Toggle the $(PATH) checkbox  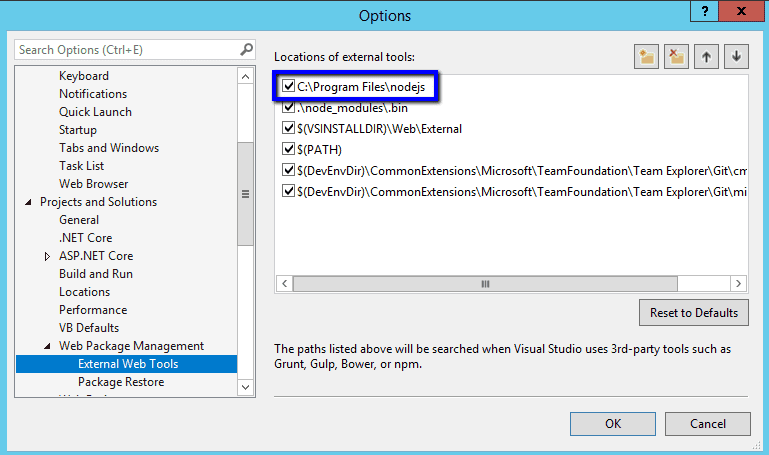coord(288,149)
